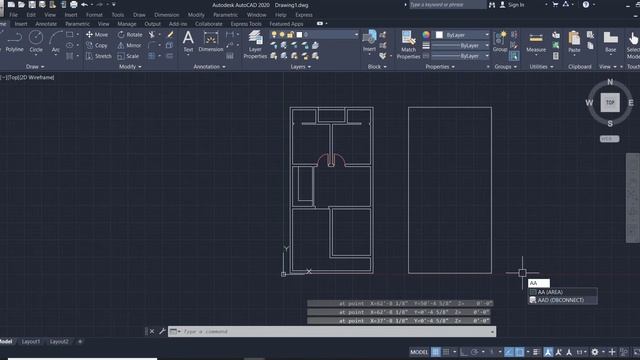
Task: Click Match Properties tool
Action: pyautogui.click(x=408, y=44)
